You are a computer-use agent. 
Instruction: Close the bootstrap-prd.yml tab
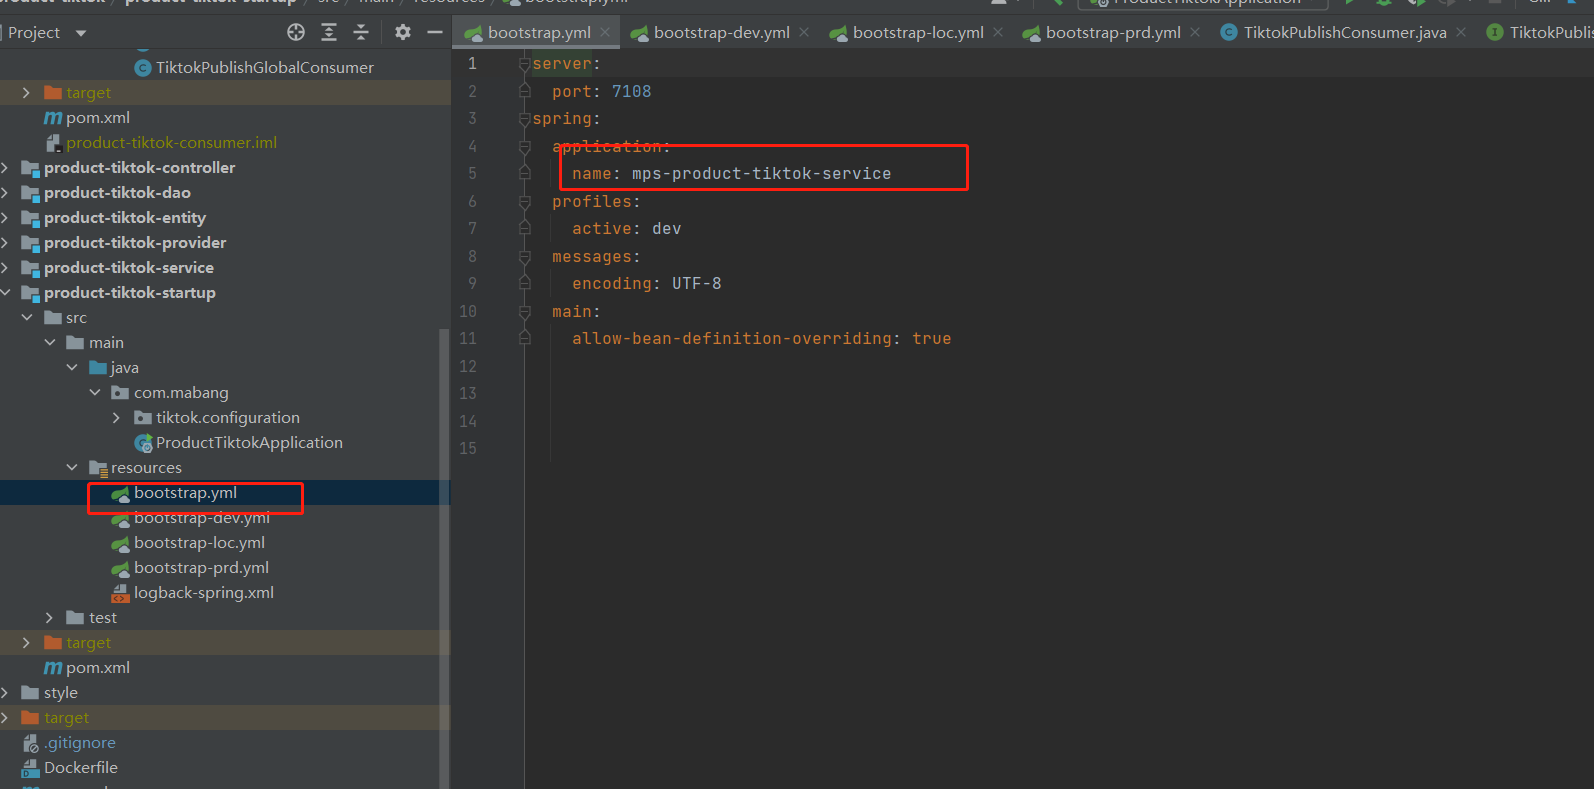[x=1195, y=33]
